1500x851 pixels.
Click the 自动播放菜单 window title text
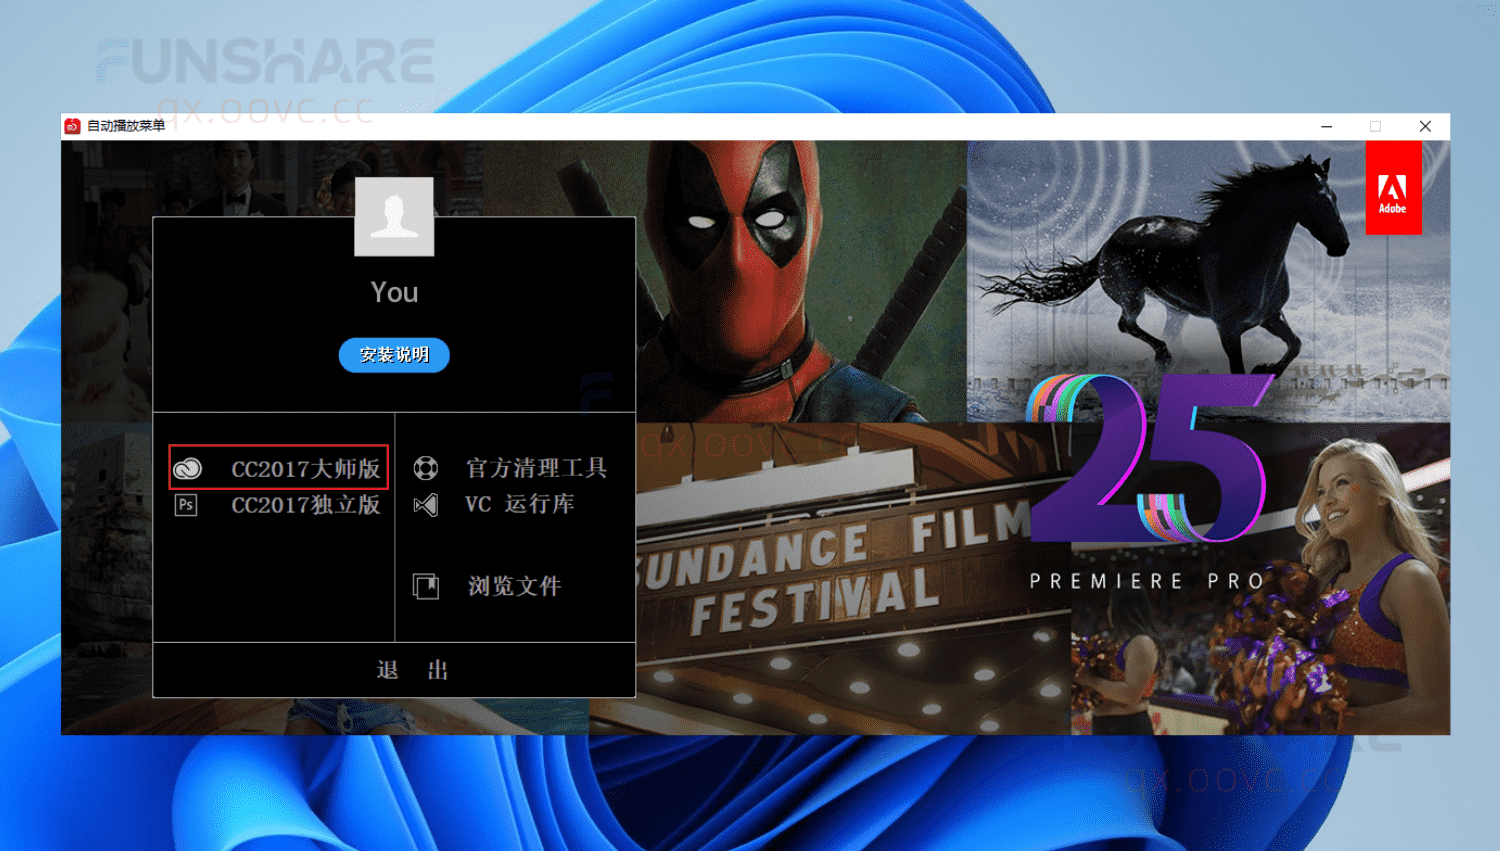126,126
